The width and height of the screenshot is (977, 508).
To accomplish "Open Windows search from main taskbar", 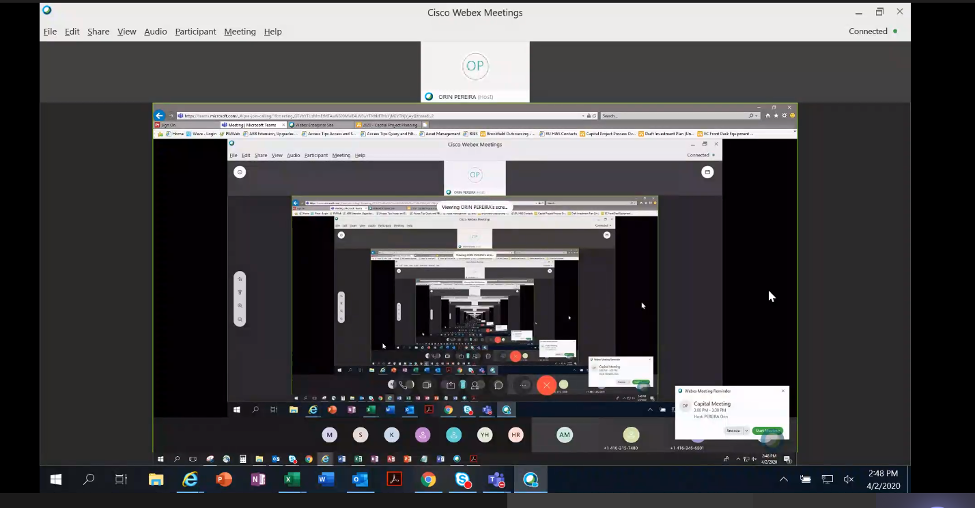I will (x=88, y=479).
